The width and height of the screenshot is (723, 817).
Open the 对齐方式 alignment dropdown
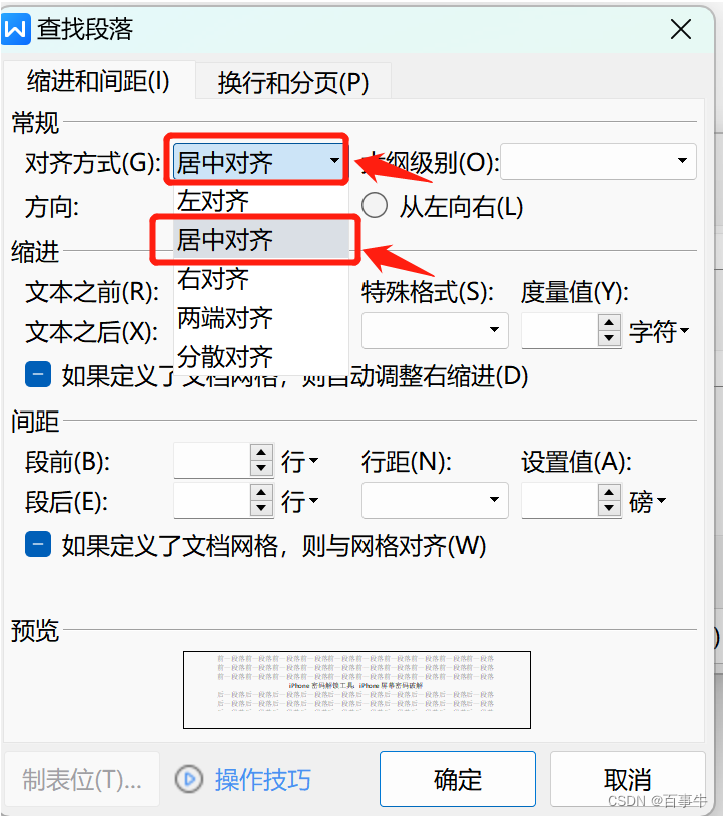pyautogui.click(x=258, y=162)
